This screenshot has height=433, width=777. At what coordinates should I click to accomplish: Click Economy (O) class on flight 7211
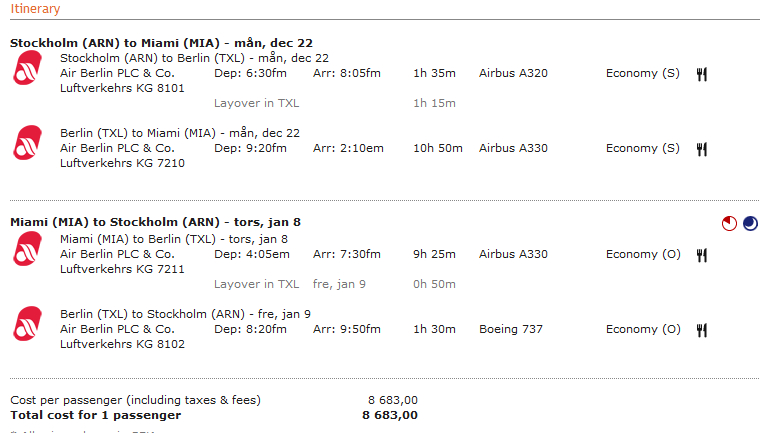tap(643, 254)
